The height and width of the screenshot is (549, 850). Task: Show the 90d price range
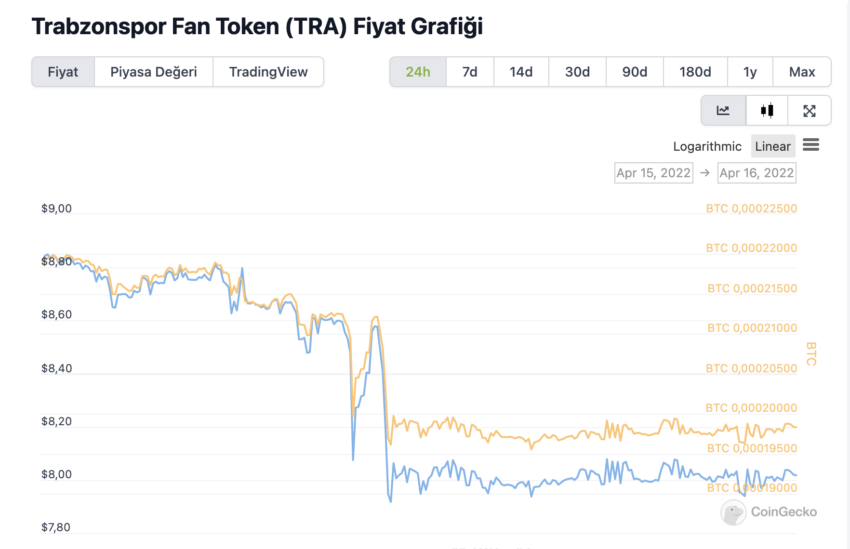click(x=635, y=72)
